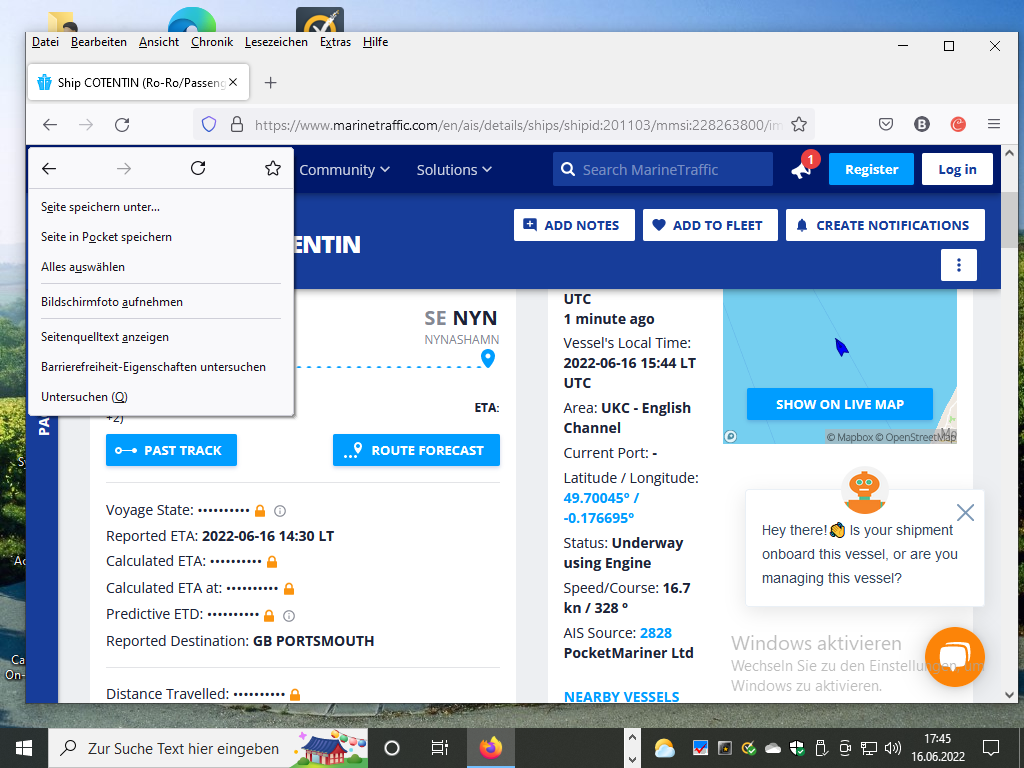Choose 'Seite speichern unter...' from context menu
1024x768 pixels.
click(161, 207)
